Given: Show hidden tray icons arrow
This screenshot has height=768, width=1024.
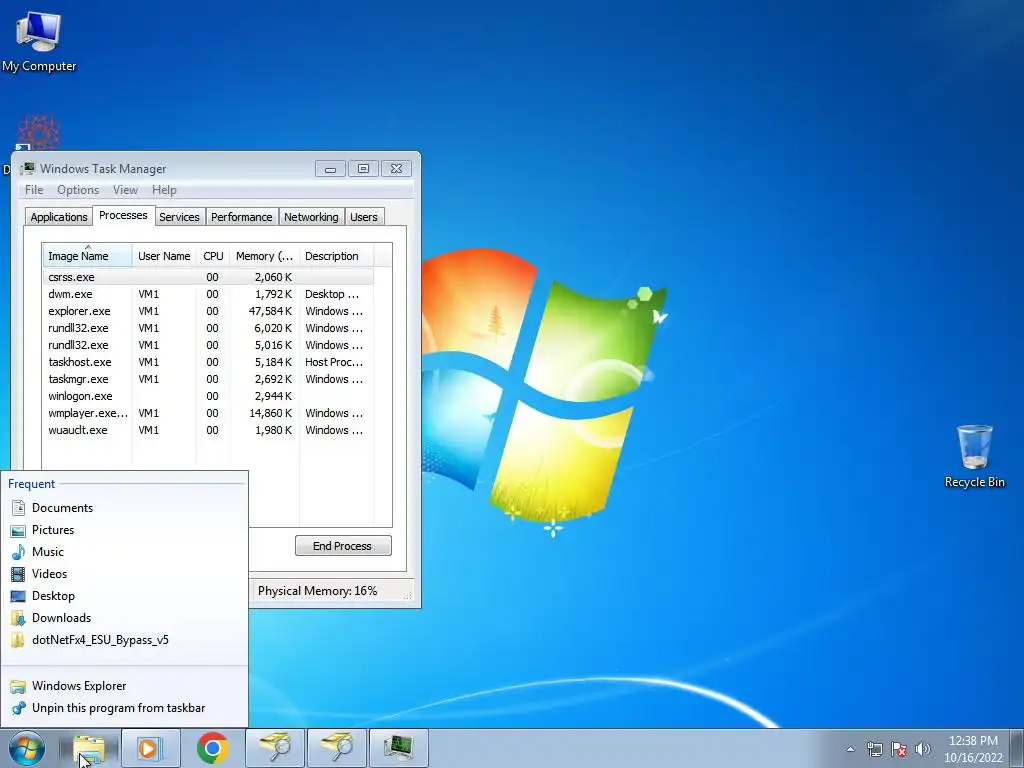Looking at the screenshot, I should tap(850, 749).
